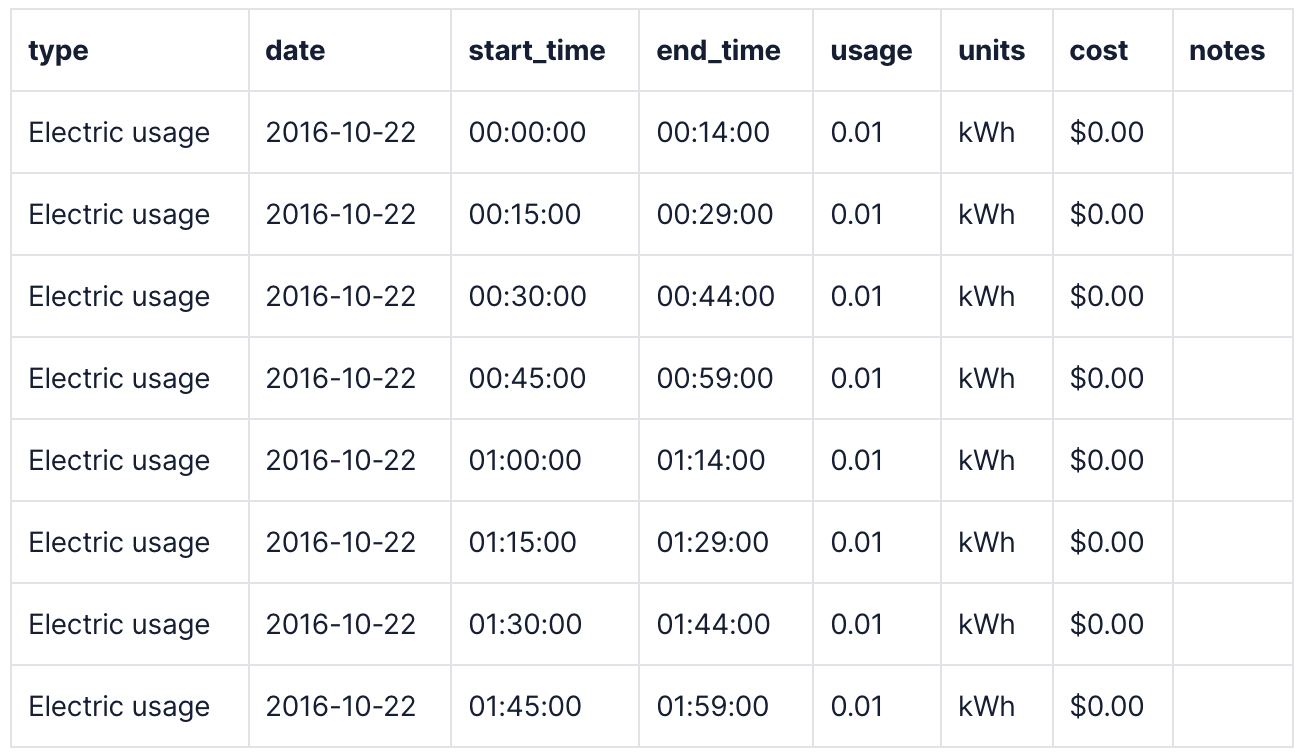The width and height of the screenshot is (1306, 756).
Task: Click the 01:59:00 end time cell
Action: 713,707
